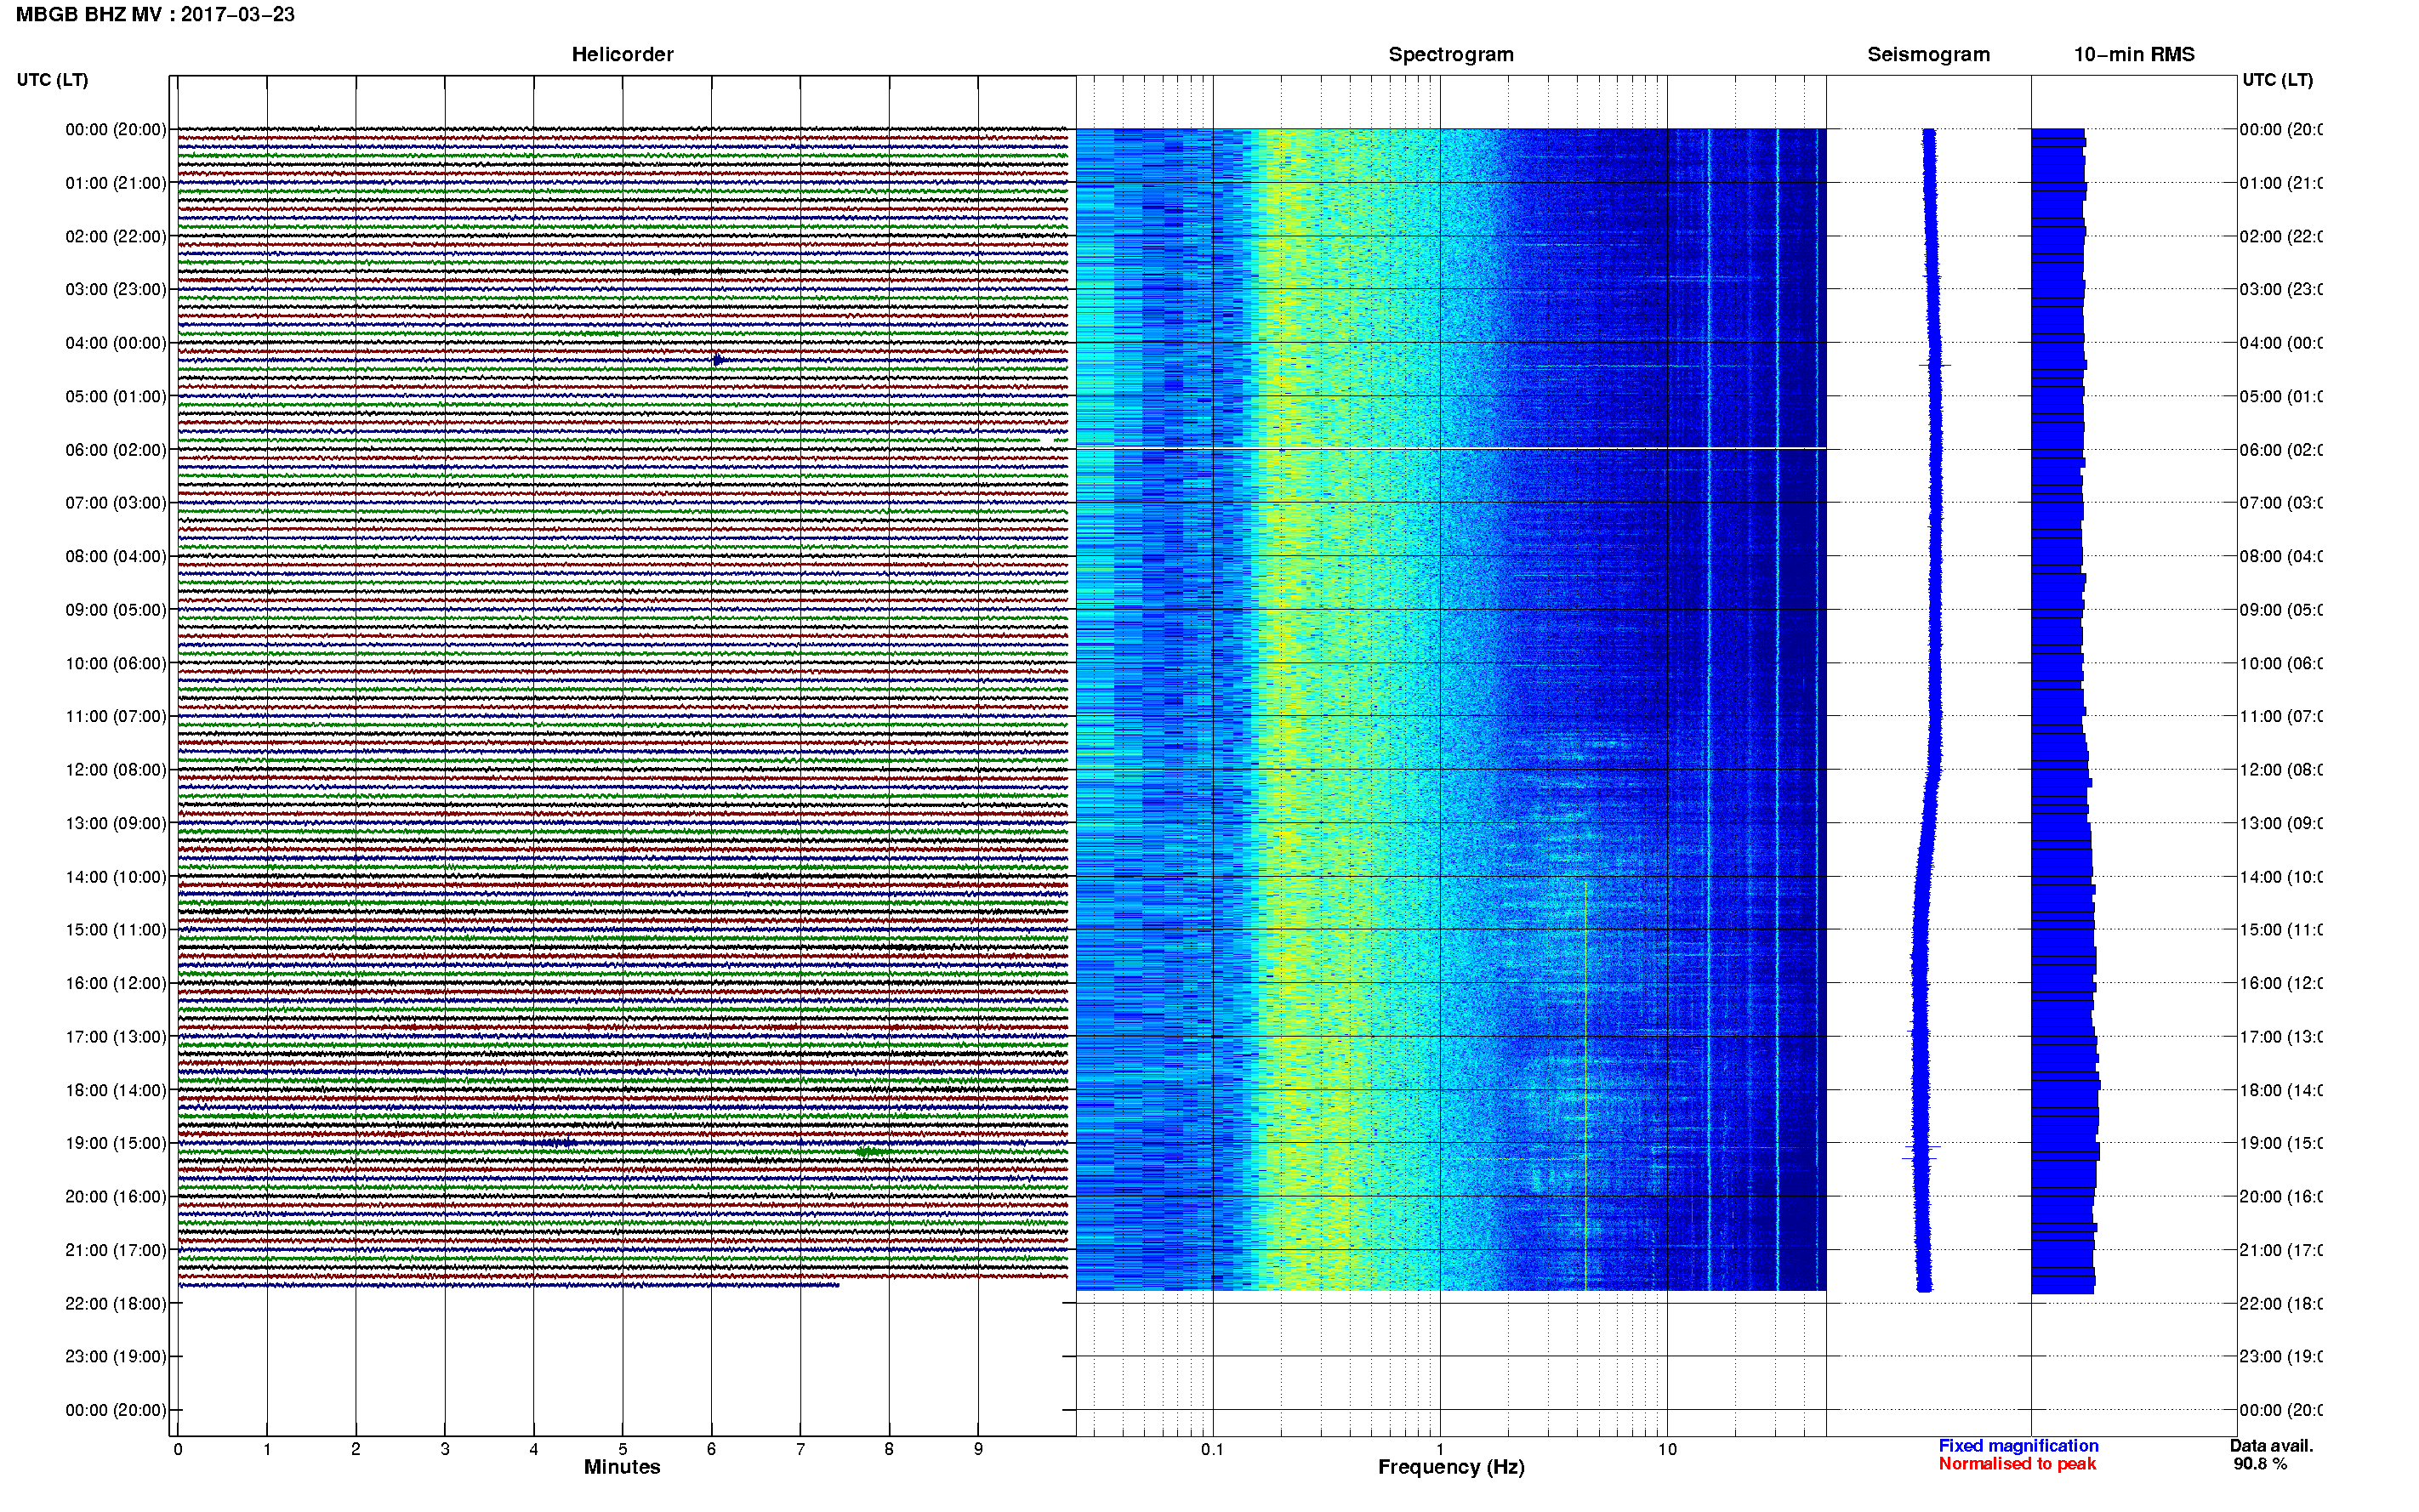The width and height of the screenshot is (2419, 1512).
Task: Click the seismogram spike near 19:00
Action: (1921, 1147)
